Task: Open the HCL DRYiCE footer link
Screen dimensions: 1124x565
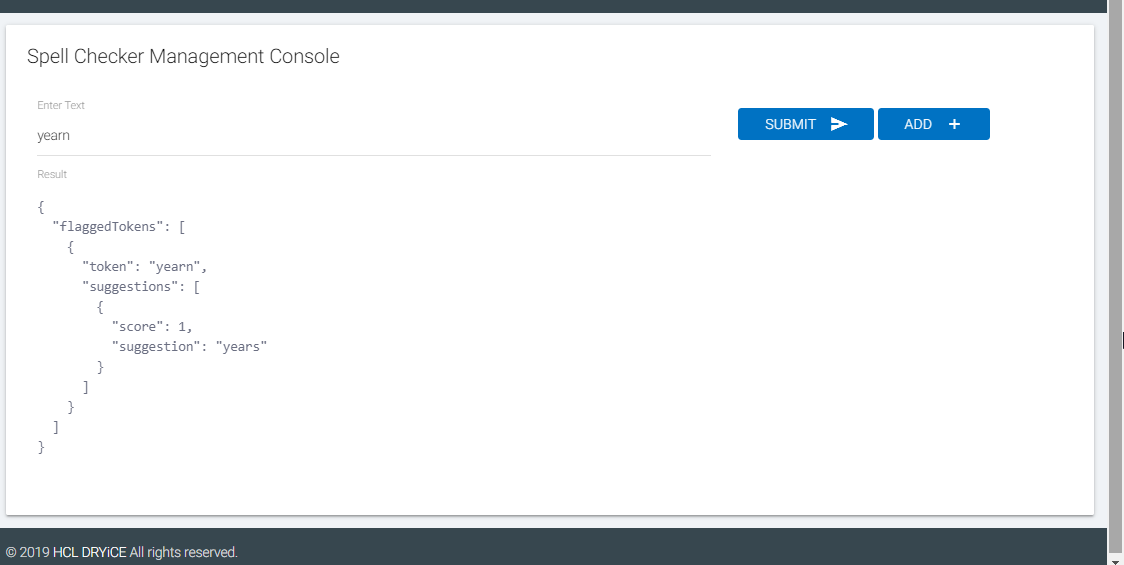Action: coord(90,552)
